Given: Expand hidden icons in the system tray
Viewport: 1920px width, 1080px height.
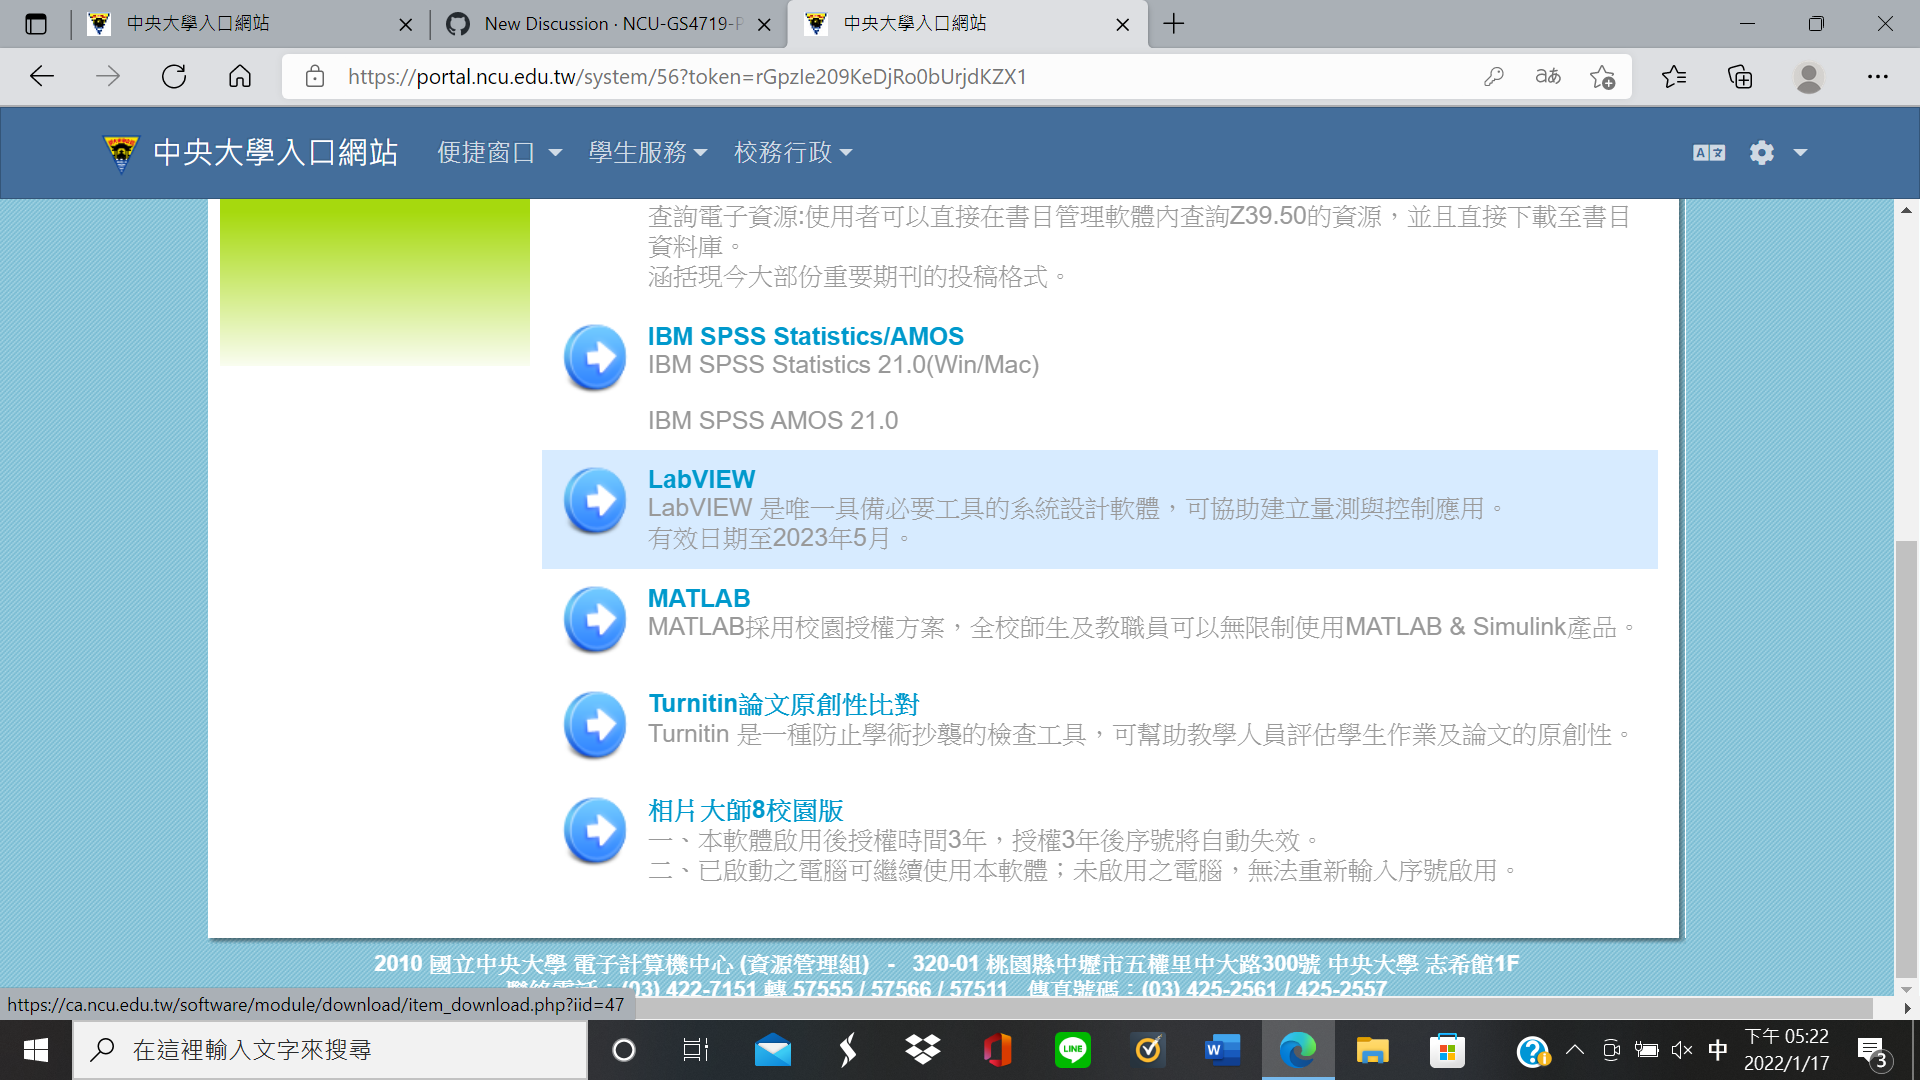Looking at the screenshot, I should [1576, 1050].
